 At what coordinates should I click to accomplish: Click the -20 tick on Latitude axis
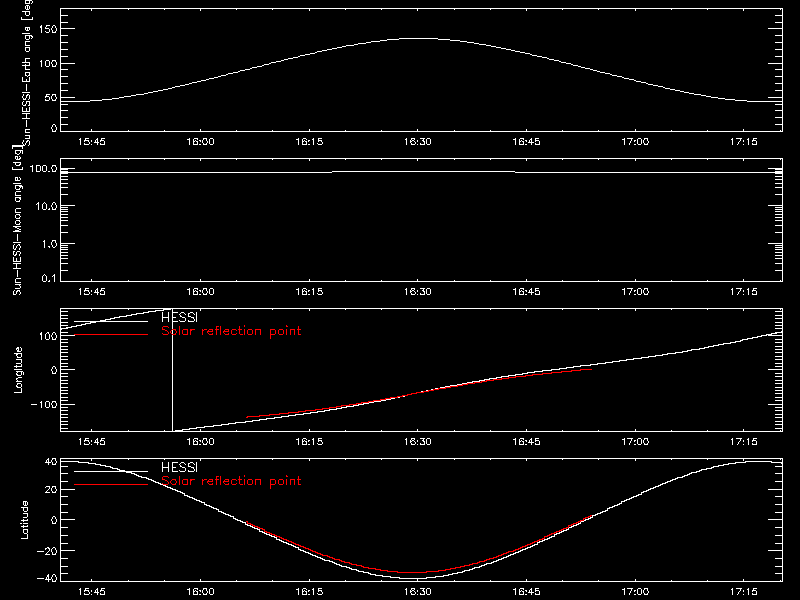pos(48,551)
